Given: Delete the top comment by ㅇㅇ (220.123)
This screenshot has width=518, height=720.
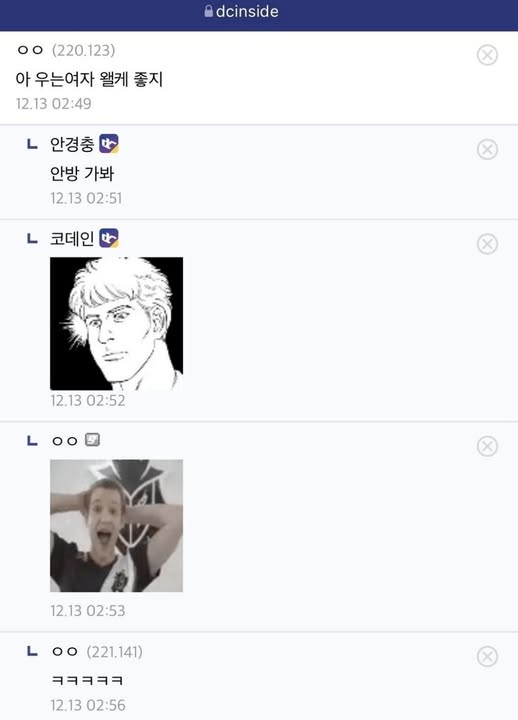Looking at the screenshot, I should coord(487,55).
